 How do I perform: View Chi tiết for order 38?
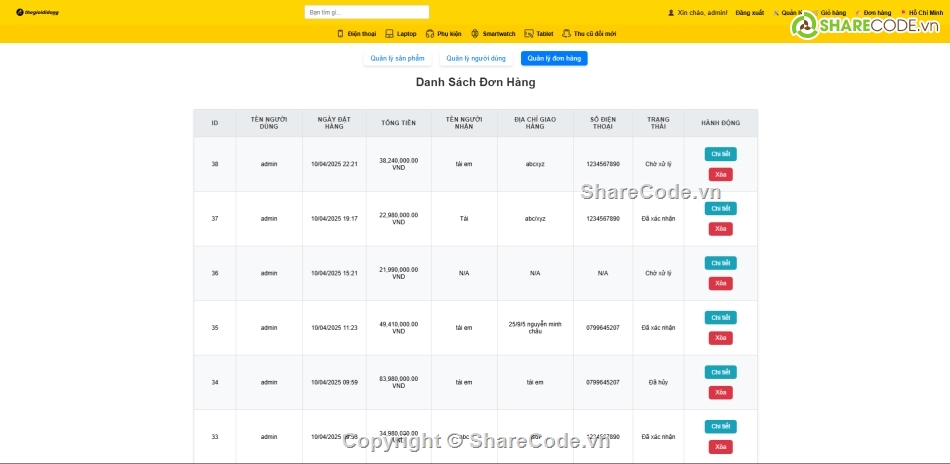(x=720, y=154)
